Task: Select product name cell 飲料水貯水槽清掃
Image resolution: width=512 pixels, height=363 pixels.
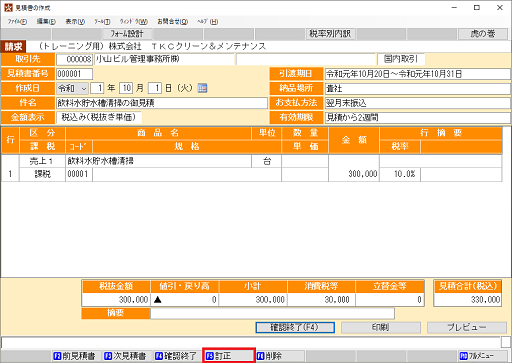Action: [x=158, y=161]
